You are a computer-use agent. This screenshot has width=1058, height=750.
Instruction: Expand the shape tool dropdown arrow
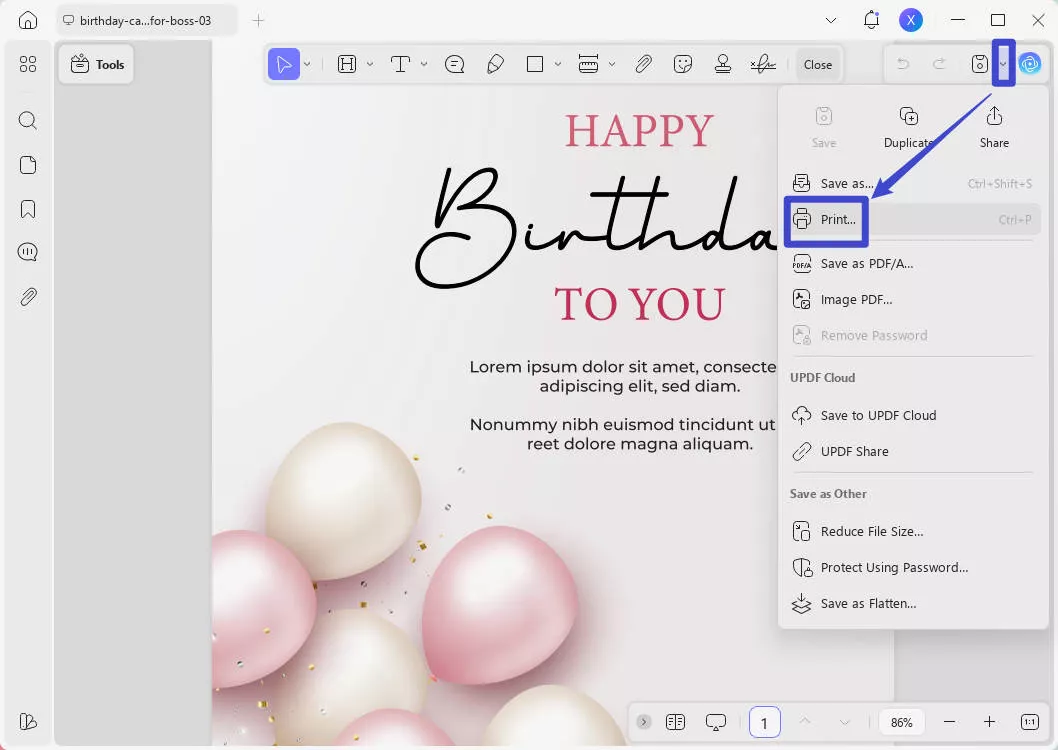tap(558, 65)
